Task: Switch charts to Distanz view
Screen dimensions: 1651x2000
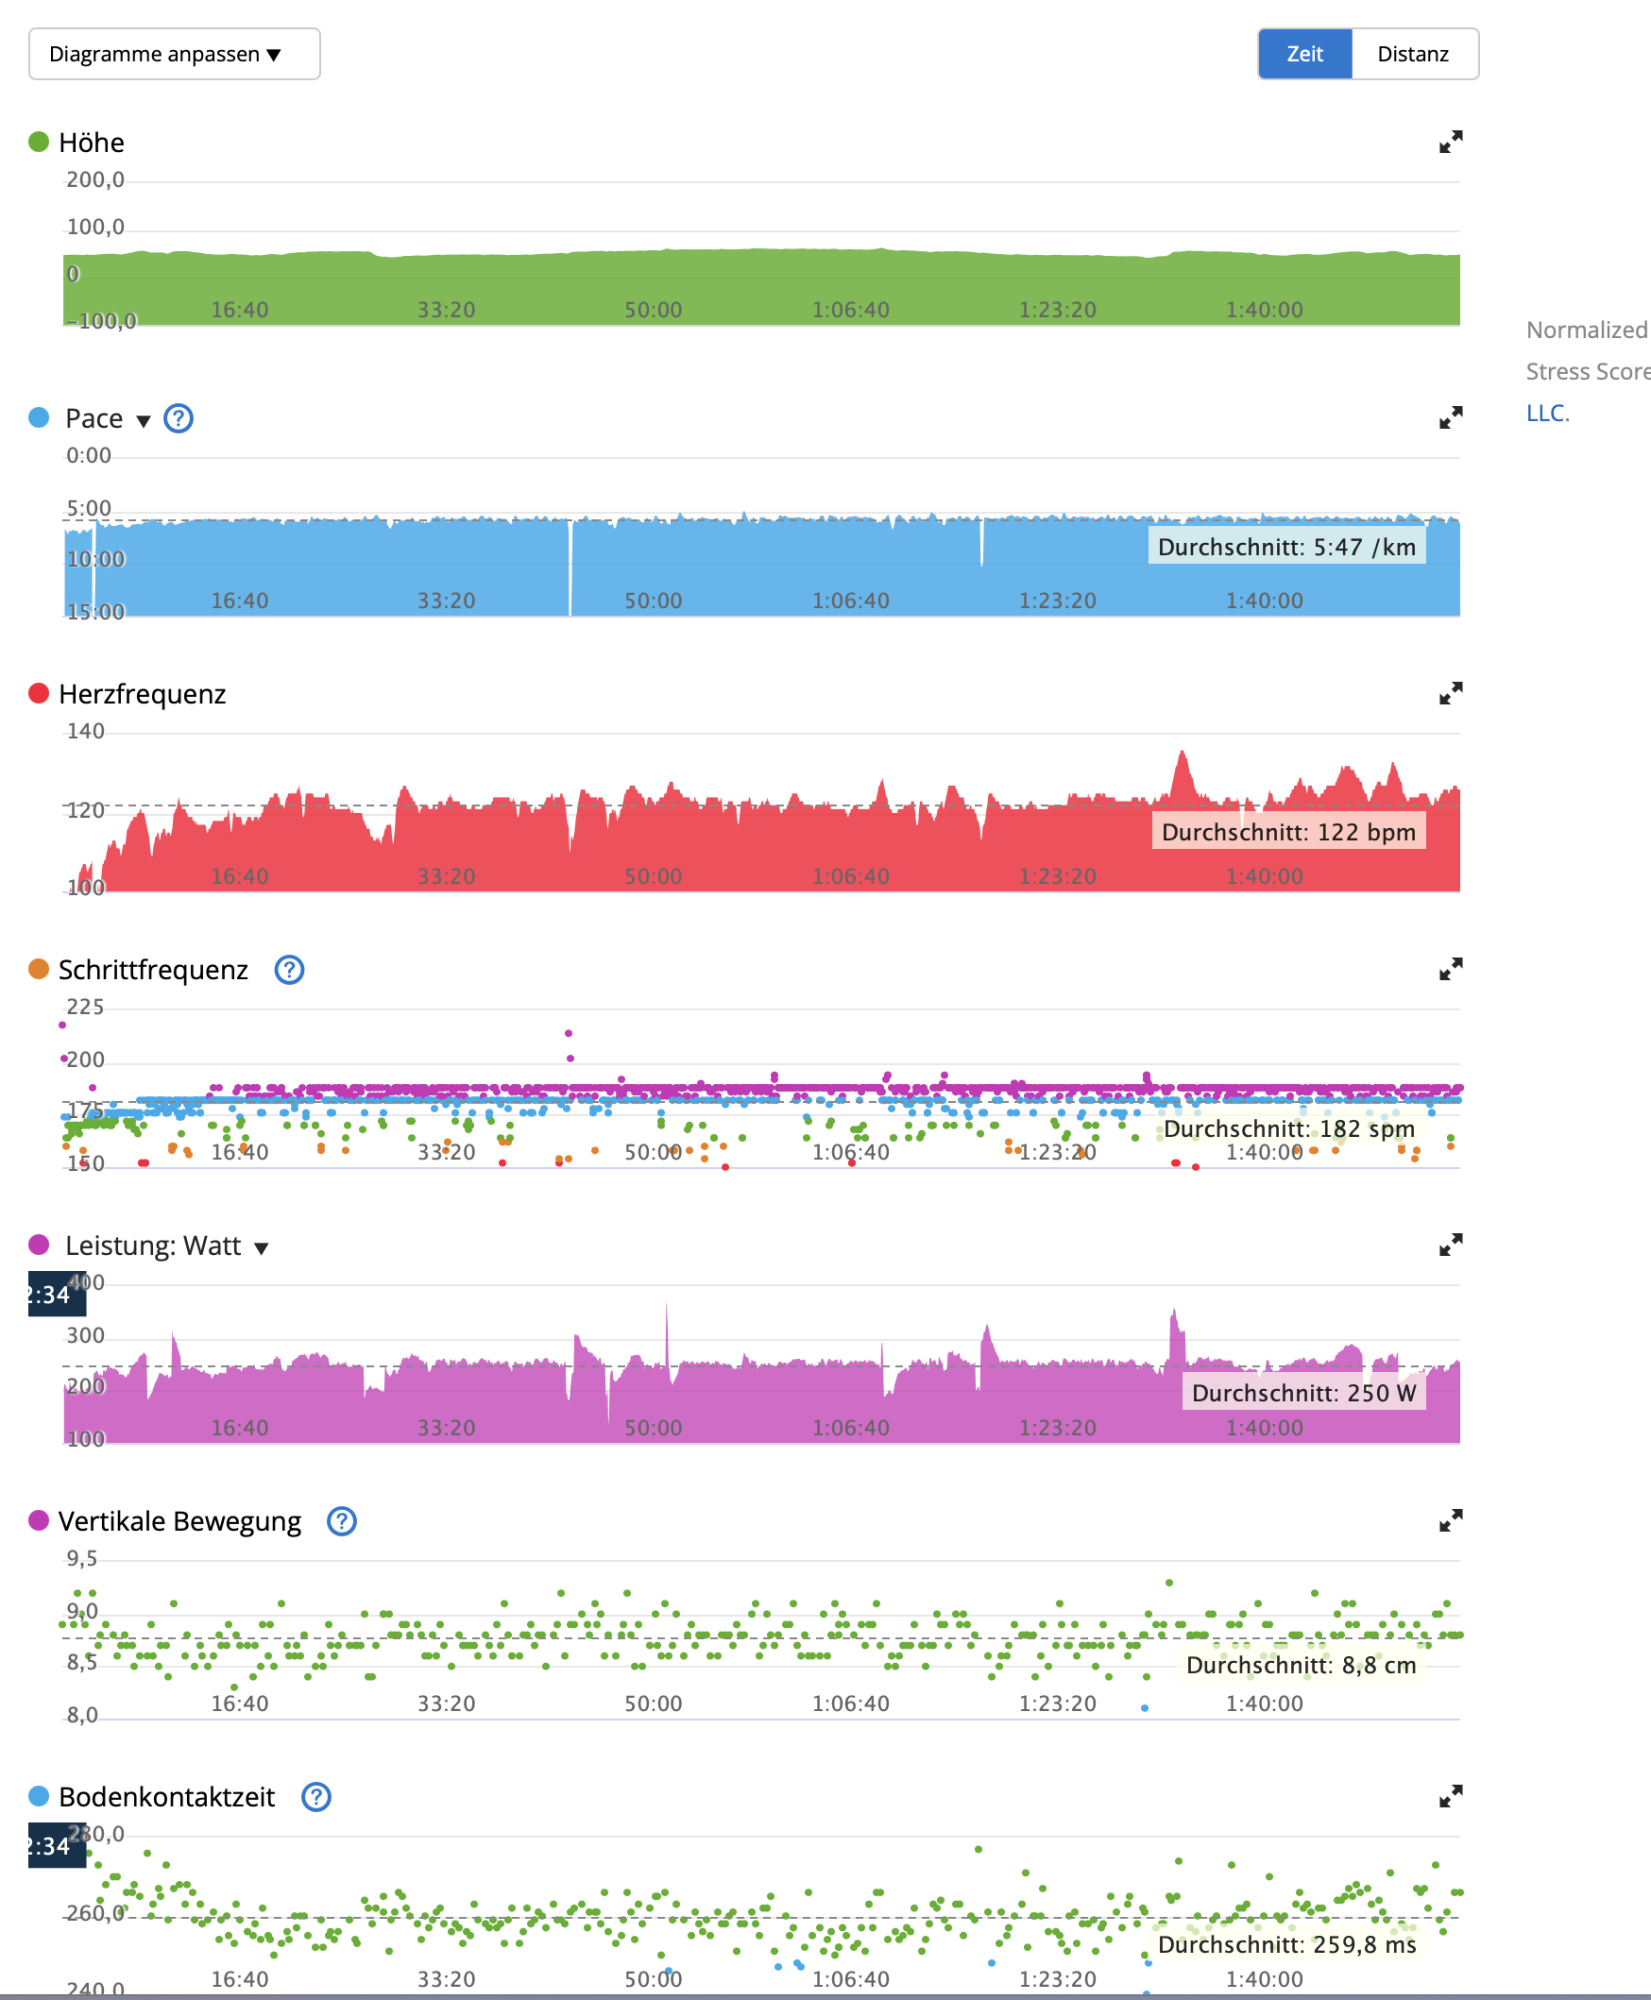Action: 1414,54
